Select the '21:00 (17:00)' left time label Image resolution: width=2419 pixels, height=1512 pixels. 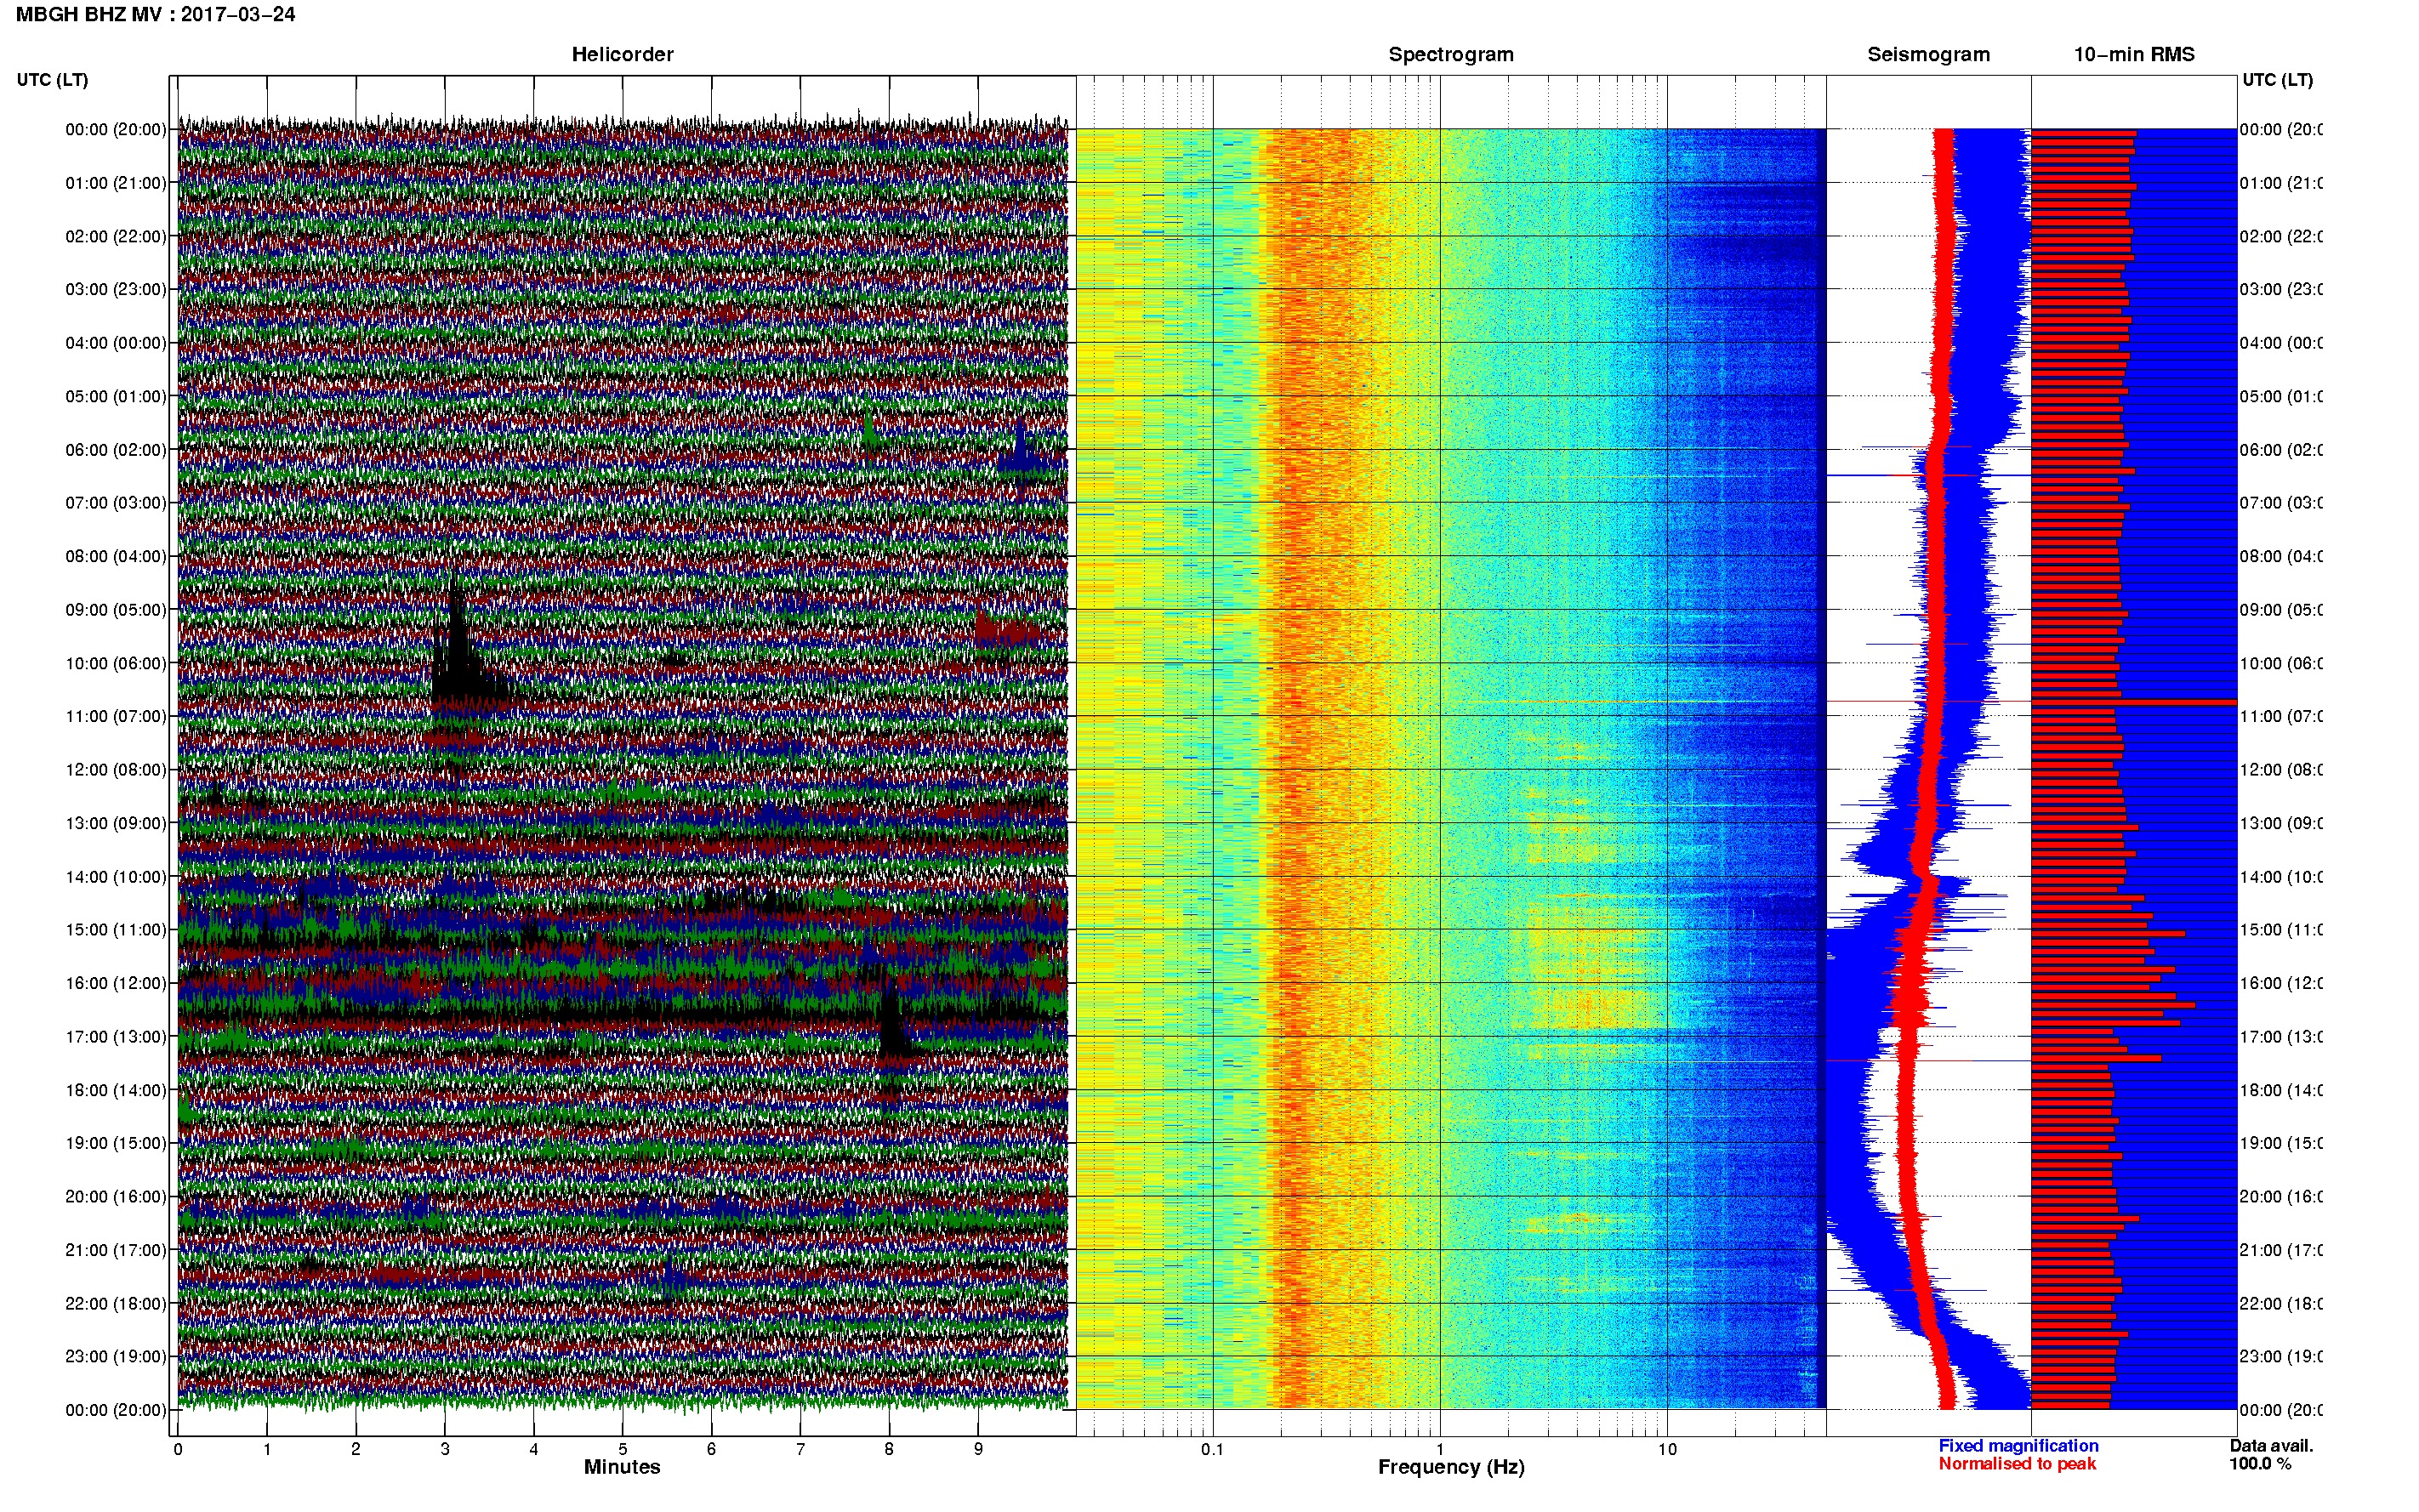click(x=115, y=1250)
